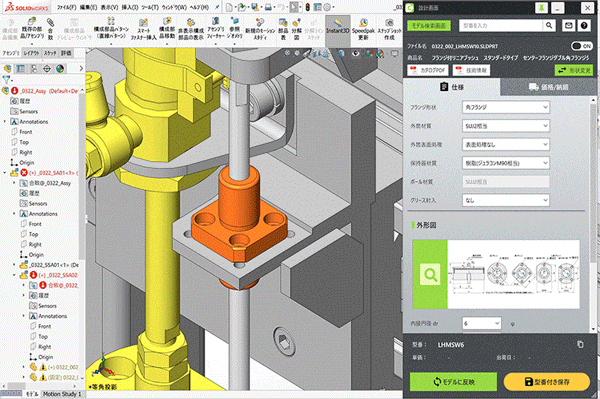
Task: Click the search magnifier next to part number field
Action: pyautogui.click(x=549, y=25)
